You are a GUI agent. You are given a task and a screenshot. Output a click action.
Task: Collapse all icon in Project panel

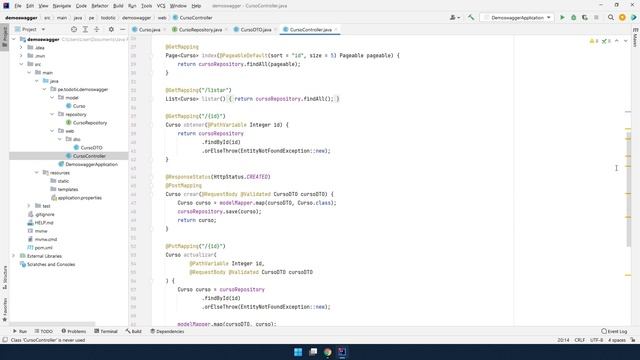pyautogui.click(x=97, y=29)
